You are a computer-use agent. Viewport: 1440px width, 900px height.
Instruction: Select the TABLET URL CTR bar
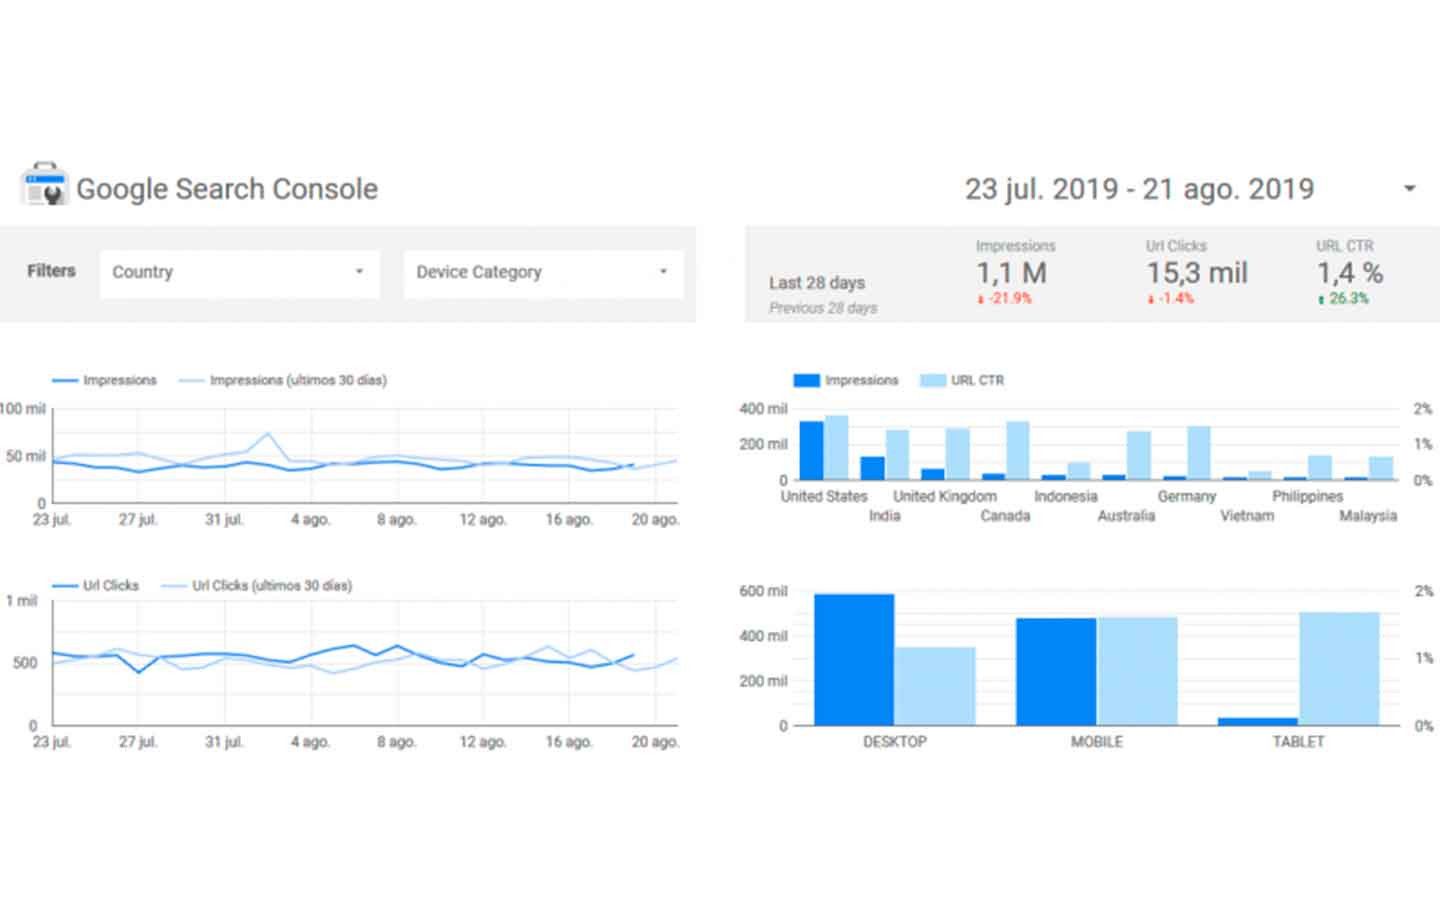pos(1339,669)
